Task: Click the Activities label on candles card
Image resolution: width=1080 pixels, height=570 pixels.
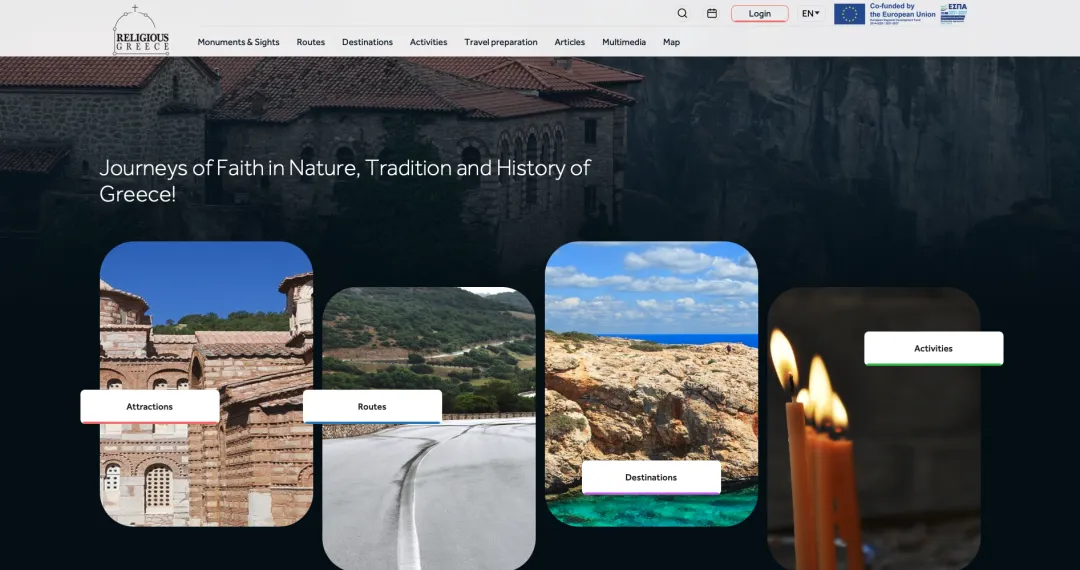Action: point(933,349)
